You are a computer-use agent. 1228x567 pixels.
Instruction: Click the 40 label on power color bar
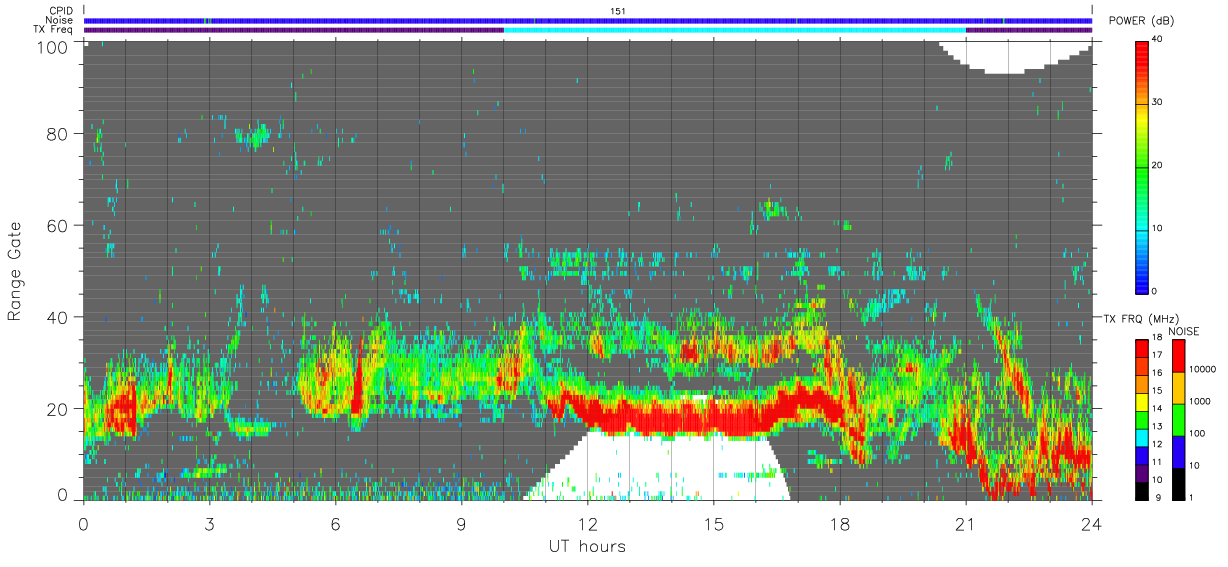[x=1158, y=41]
